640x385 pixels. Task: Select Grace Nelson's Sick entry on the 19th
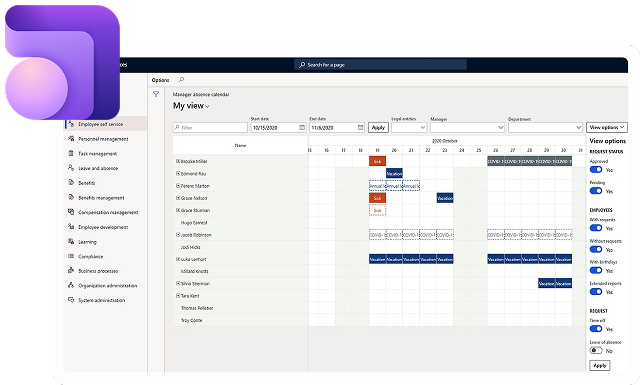pyautogui.click(x=378, y=198)
